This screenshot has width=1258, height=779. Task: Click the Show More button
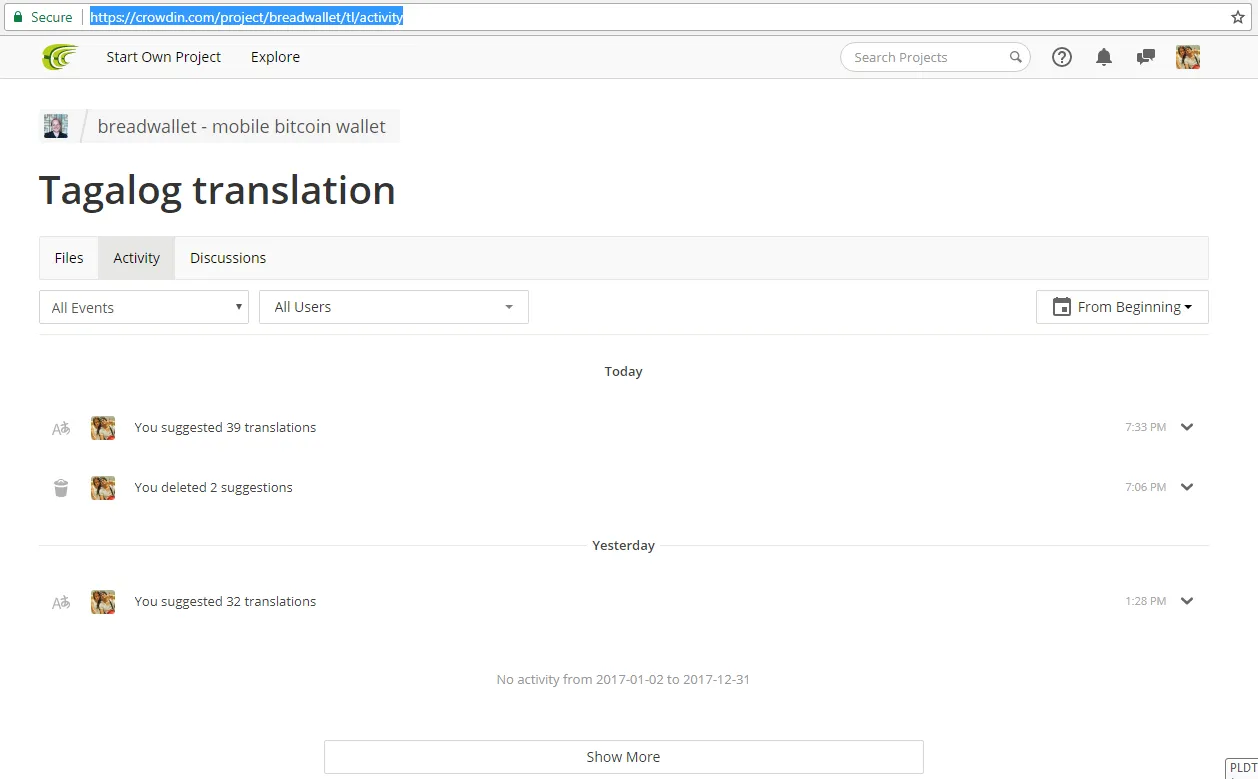pos(623,757)
